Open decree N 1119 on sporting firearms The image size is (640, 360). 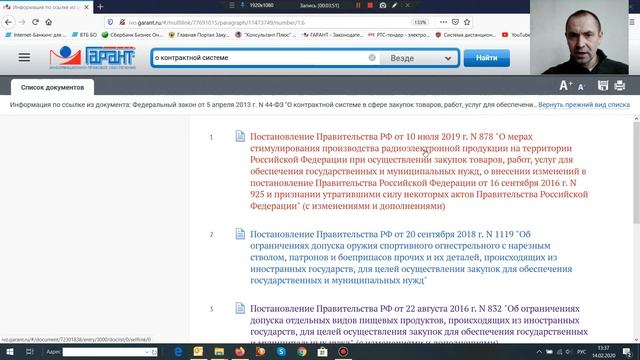411,257
